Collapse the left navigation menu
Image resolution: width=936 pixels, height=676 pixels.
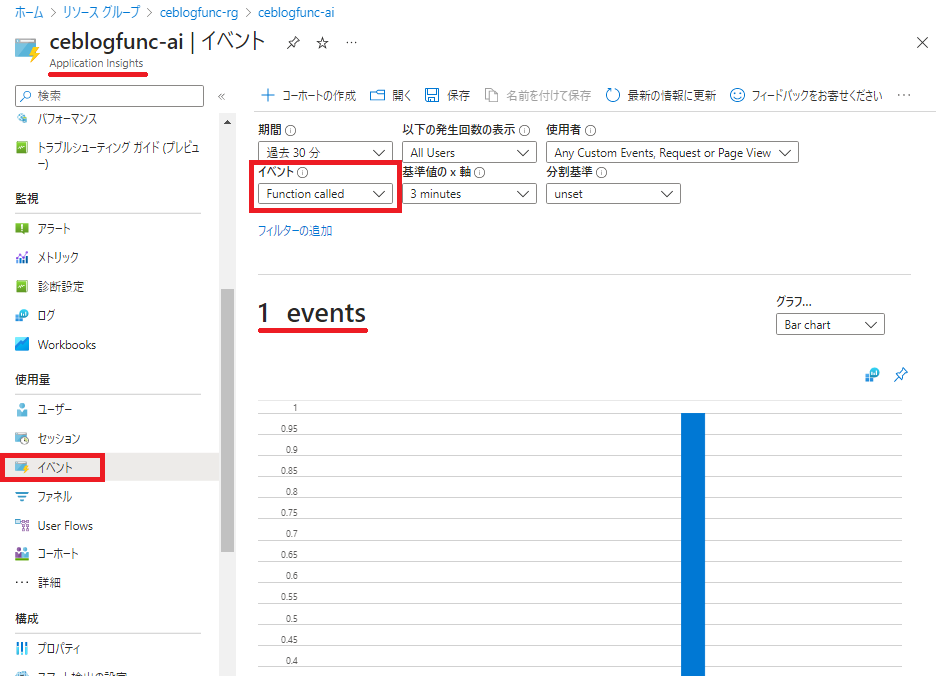pos(221,96)
